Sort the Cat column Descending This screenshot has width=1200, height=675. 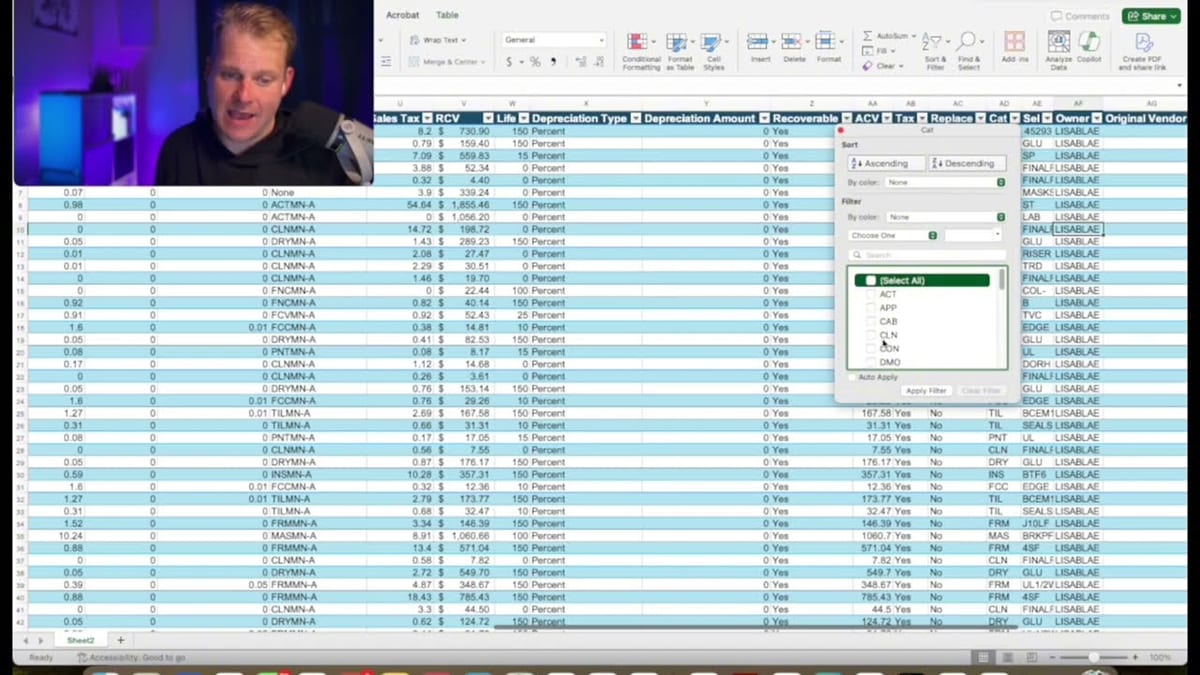coord(967,163)
